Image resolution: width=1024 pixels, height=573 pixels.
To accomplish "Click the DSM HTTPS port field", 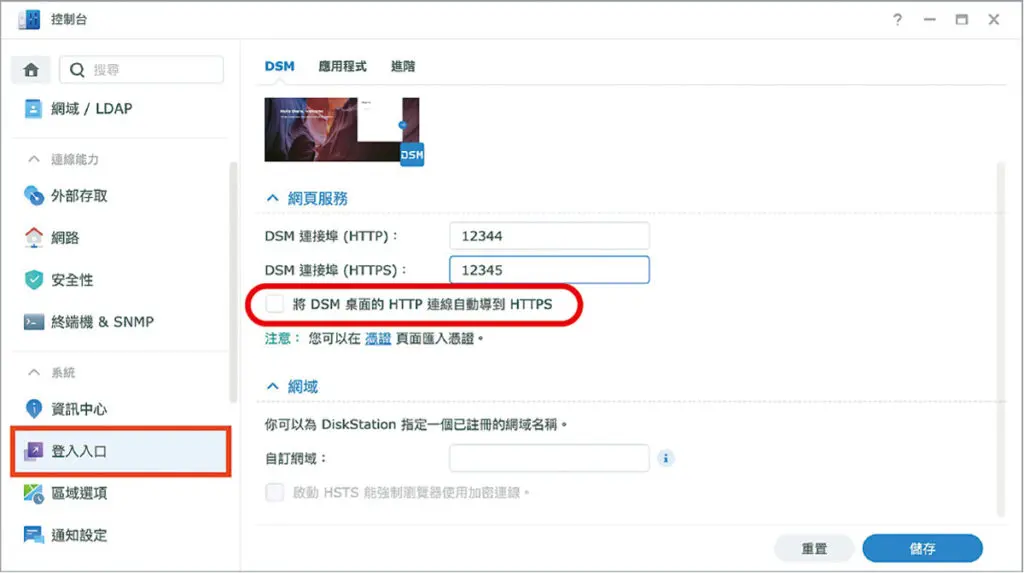I will coord(549,270).
